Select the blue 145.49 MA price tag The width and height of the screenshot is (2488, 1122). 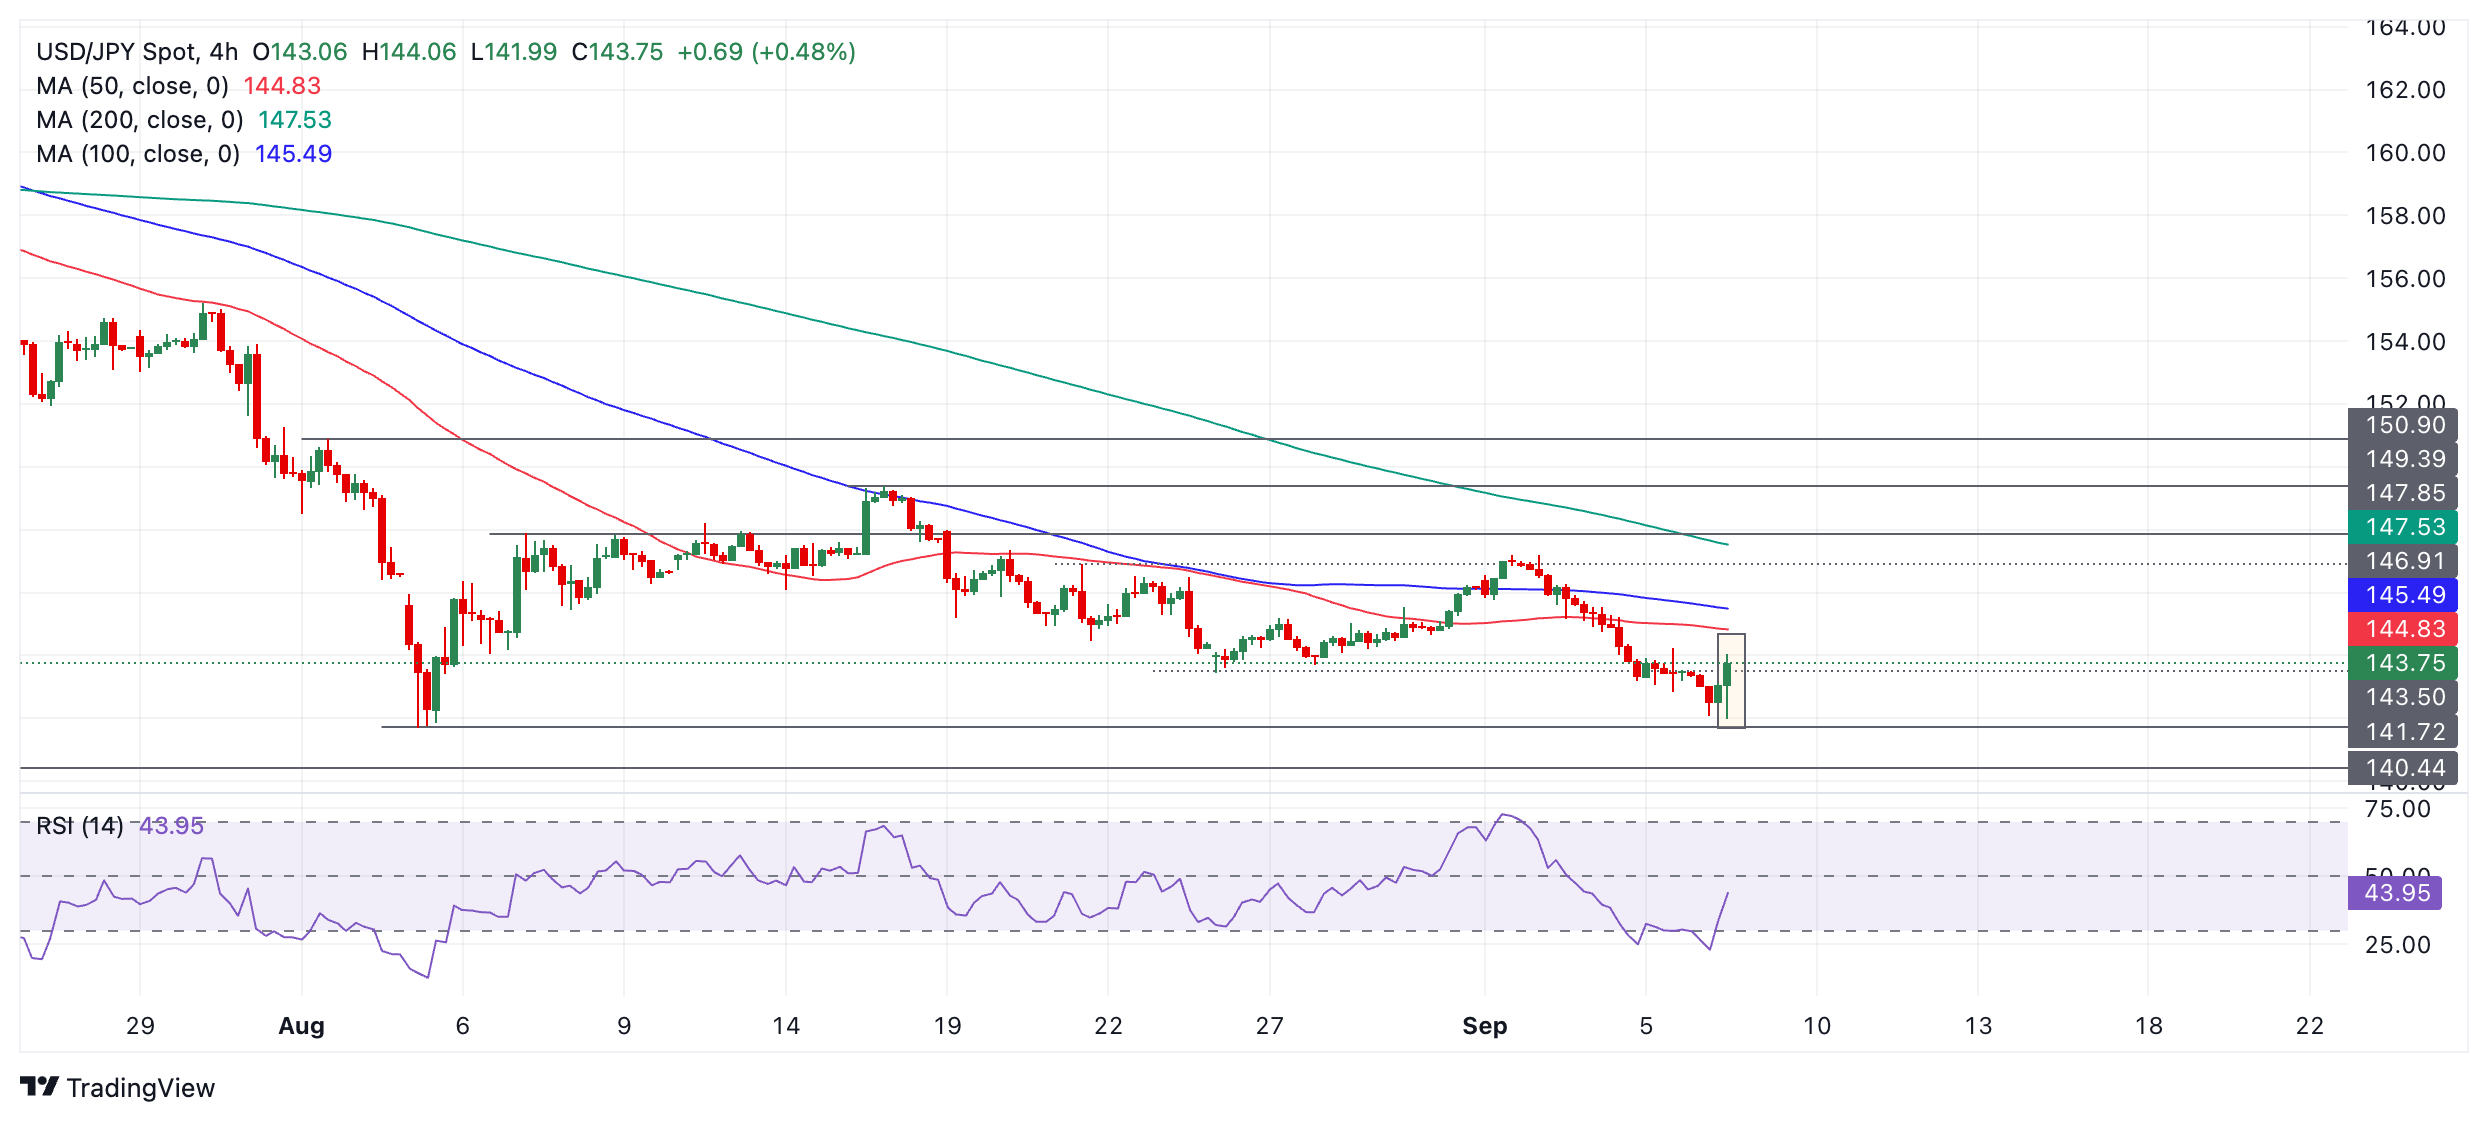coord(2402,595)
